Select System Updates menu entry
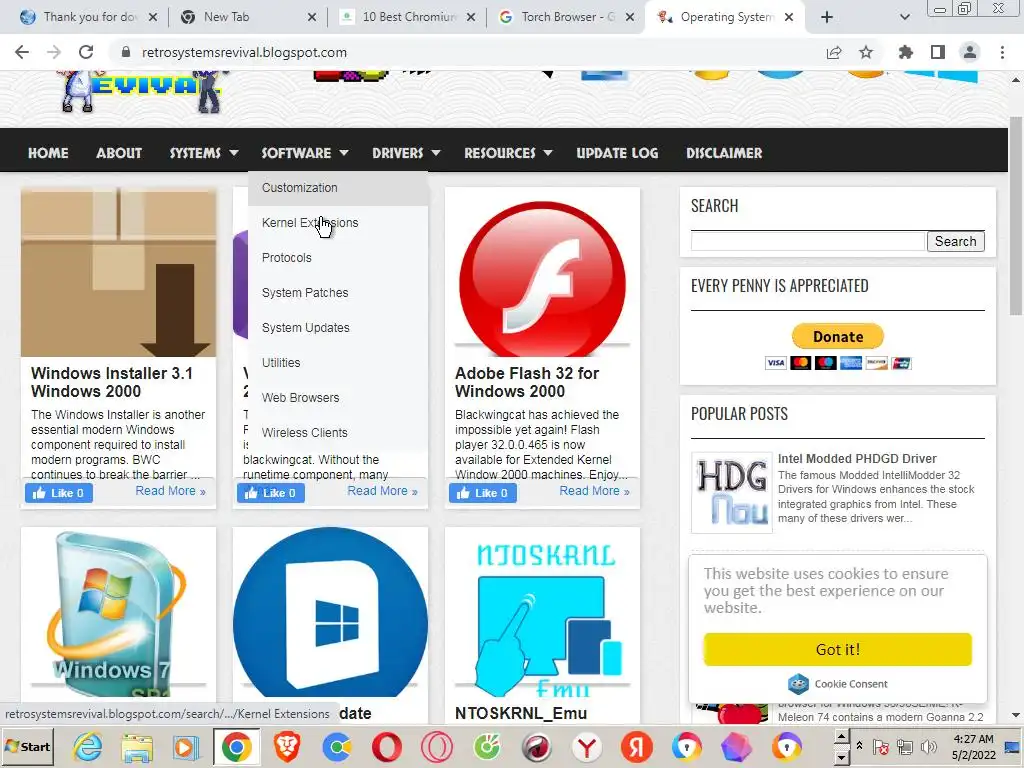This screenshot has height=768, width=1024. point(338,328)
